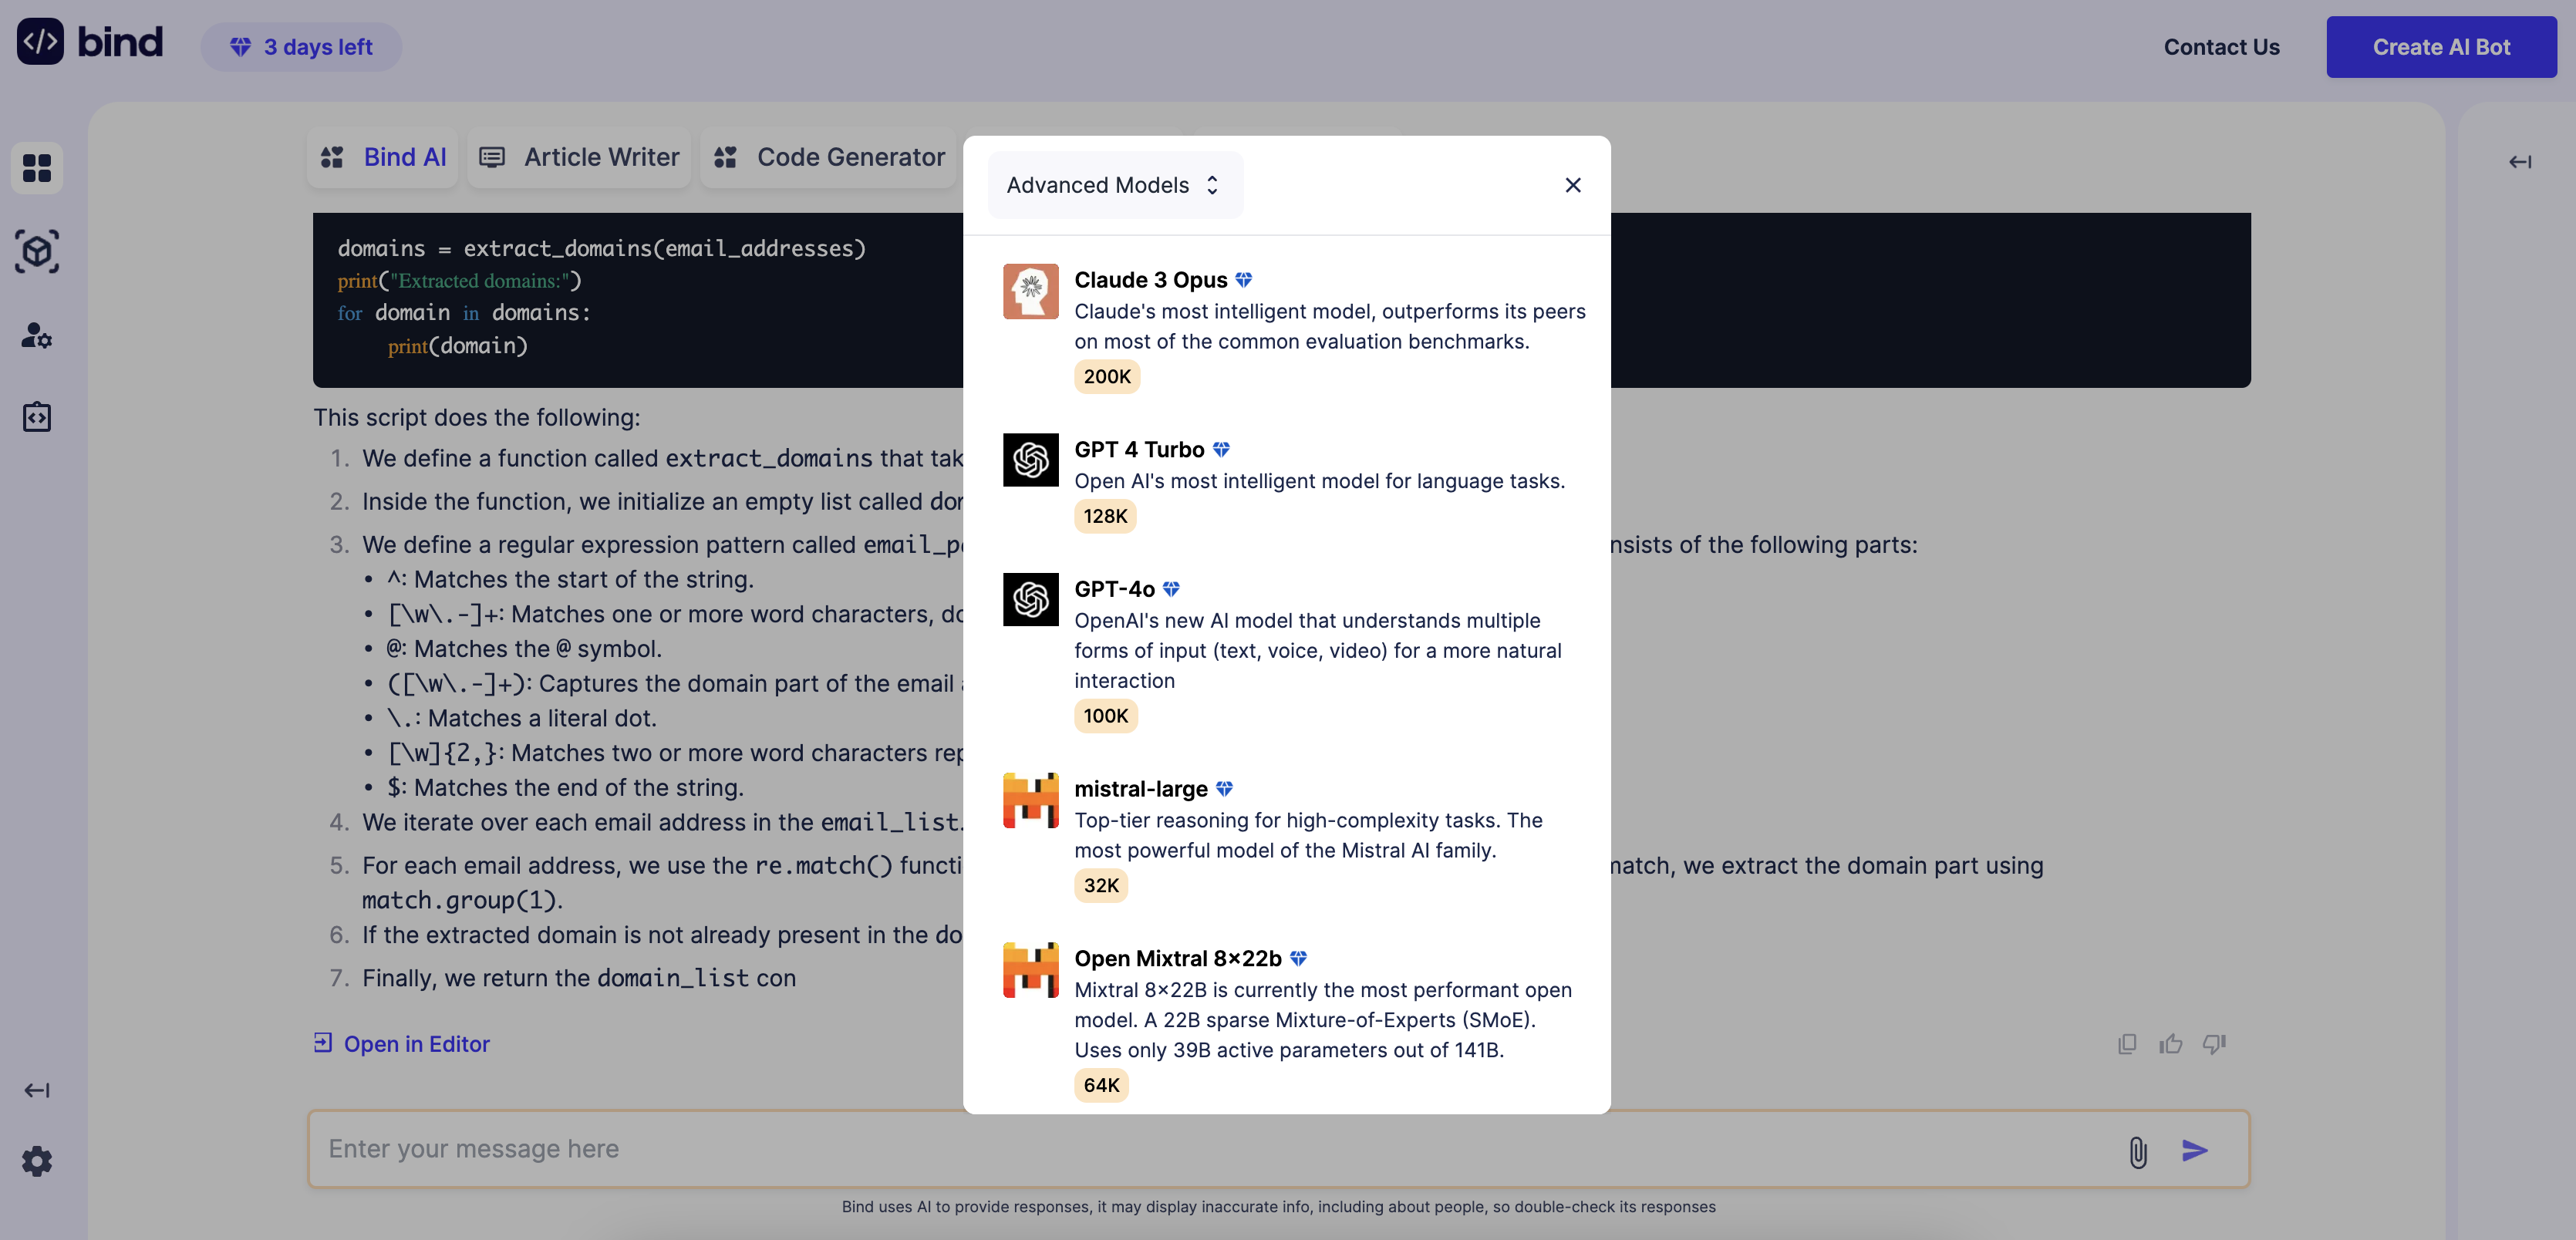Viewport: 2576px width, 1240px height.
Task: Switch to the Article Writer tab
Action: (x=580, y=157)
